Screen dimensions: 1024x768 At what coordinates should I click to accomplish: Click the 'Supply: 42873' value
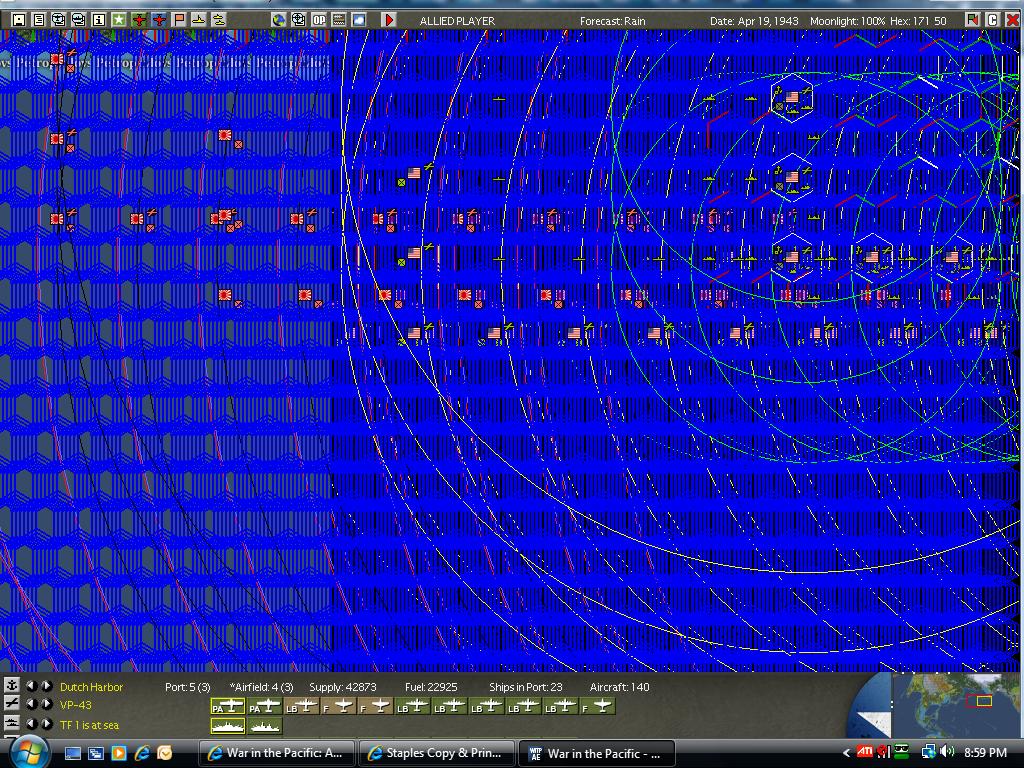pos(343,687)
